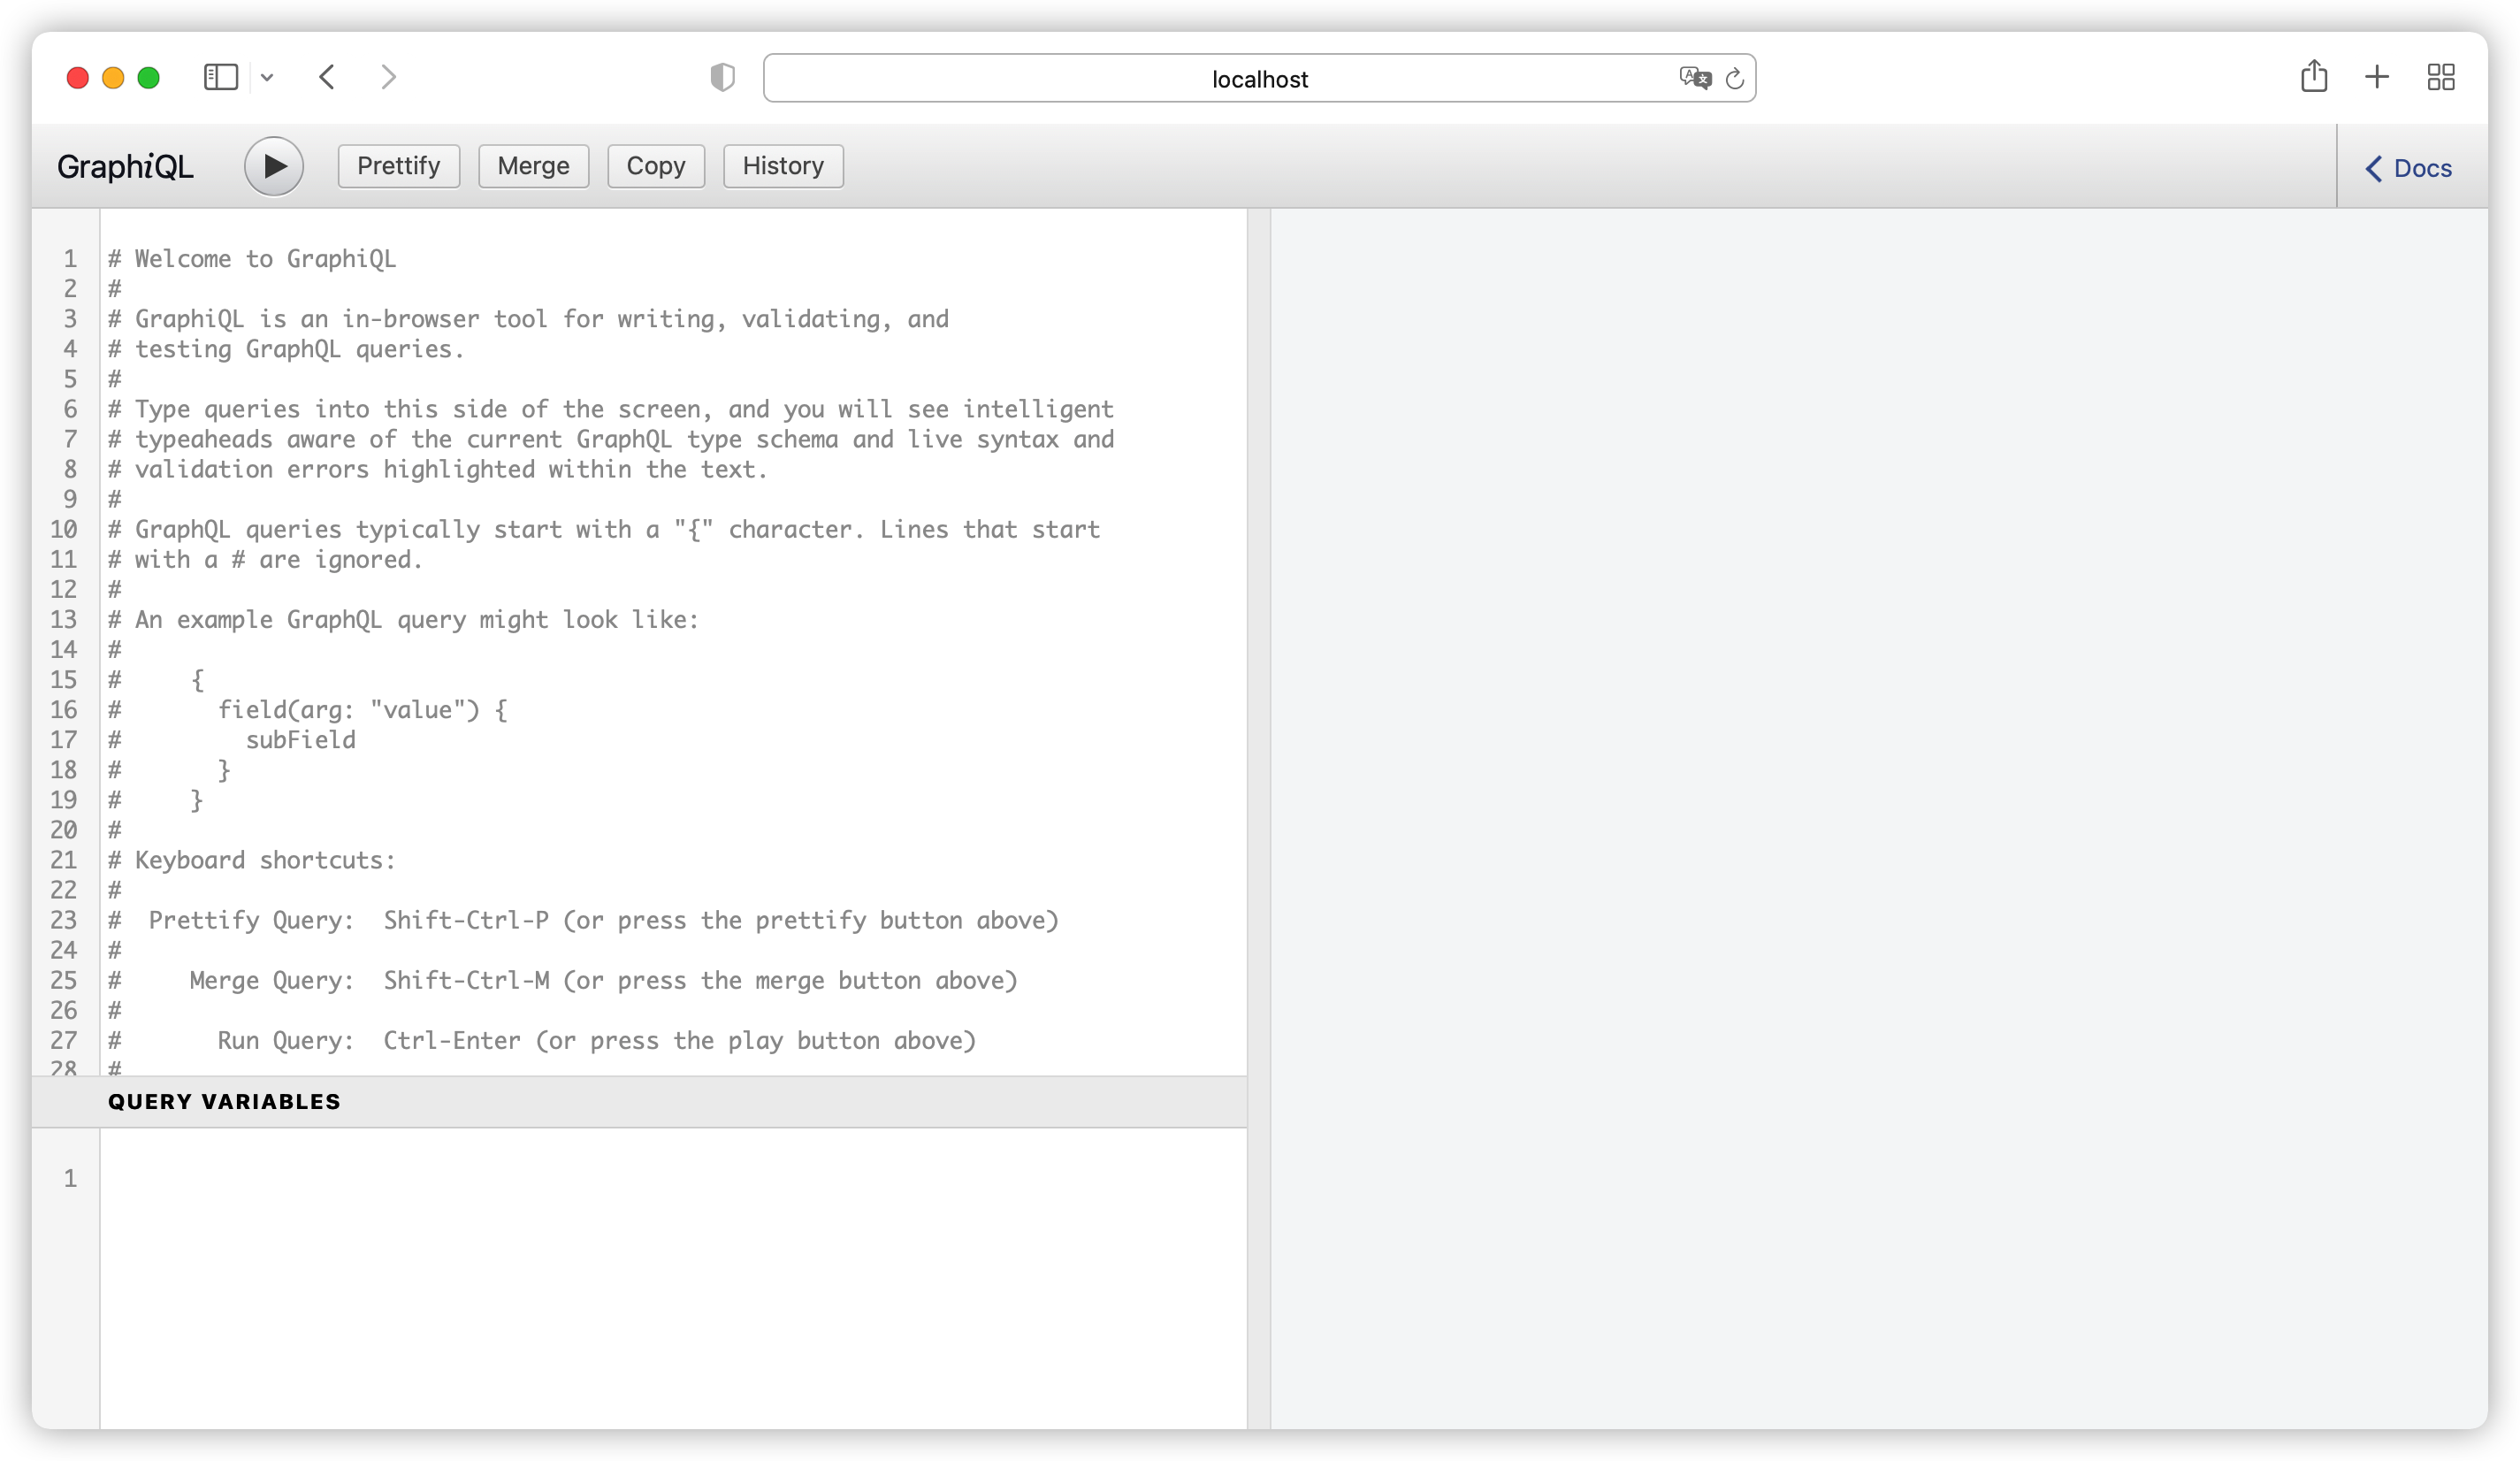Click the browser back navigation arrow
Image resolution: width=2520 pixels, height=1461 pixels.
click(327, 77)
